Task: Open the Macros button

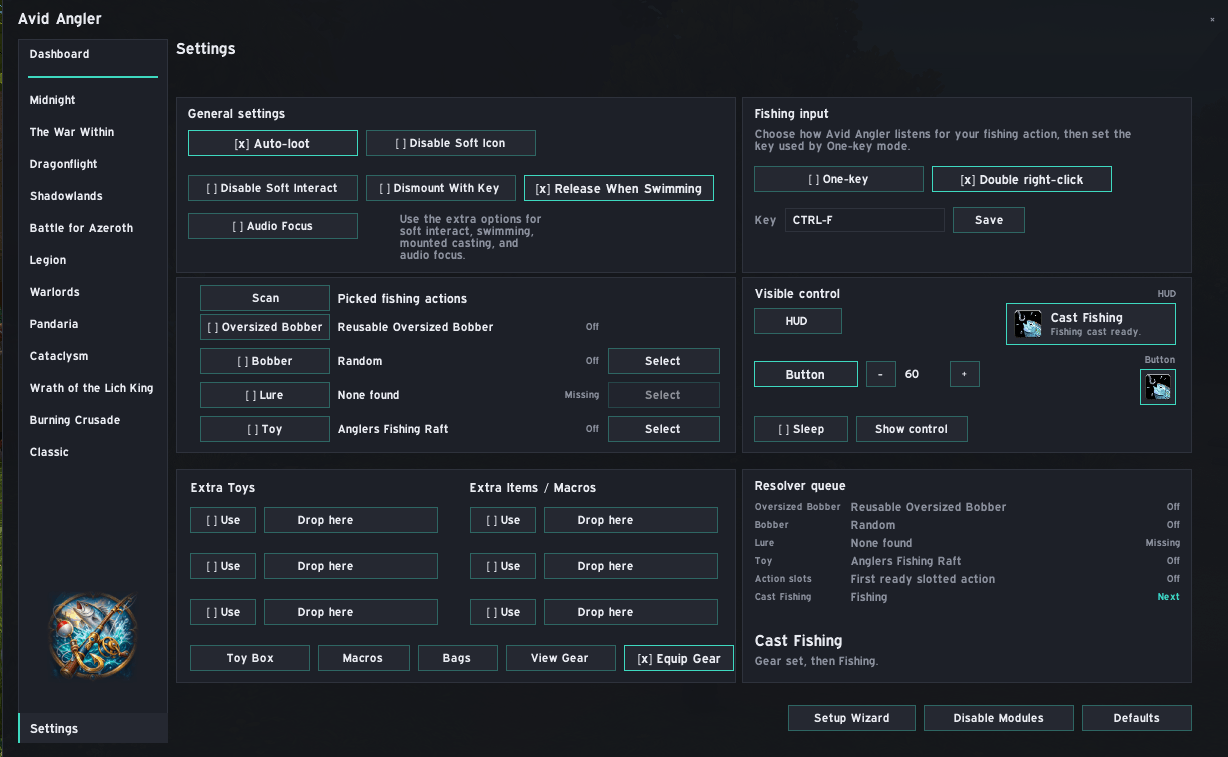Action: point(363,658)
